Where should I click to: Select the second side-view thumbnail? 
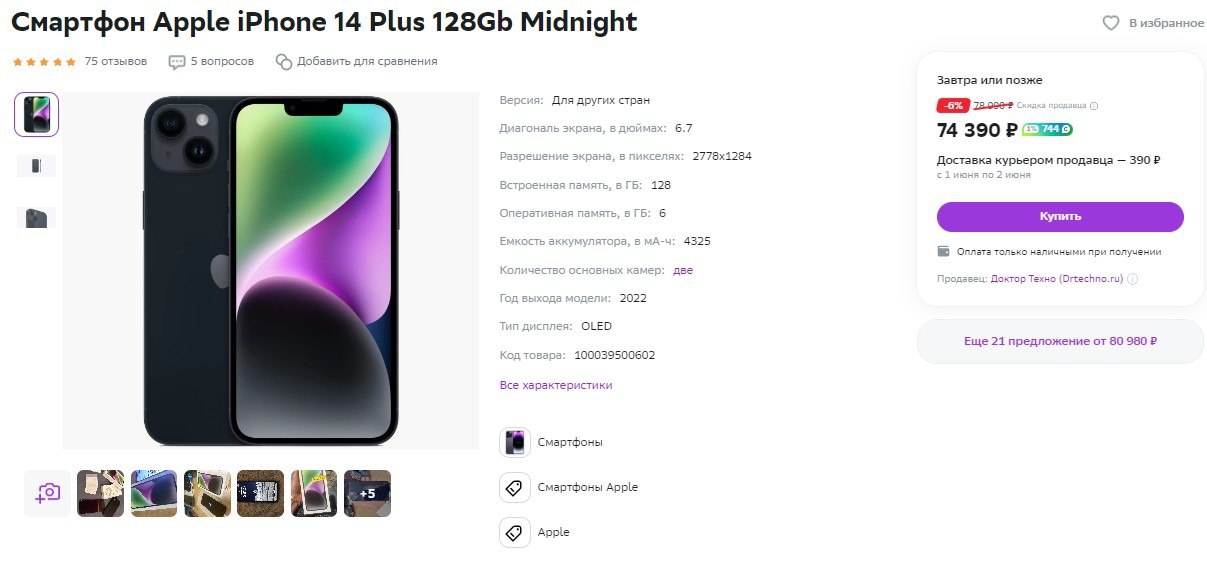tap(37, 166)
